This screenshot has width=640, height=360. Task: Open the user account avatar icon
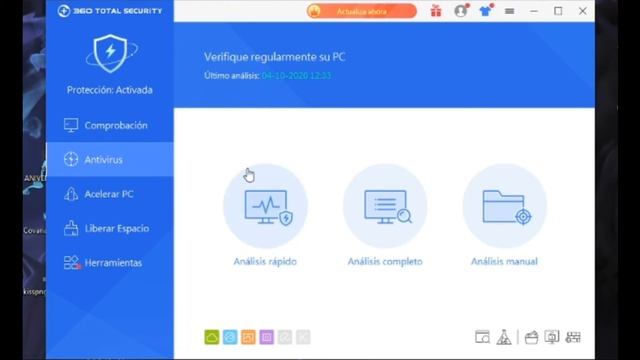[460, 11]
